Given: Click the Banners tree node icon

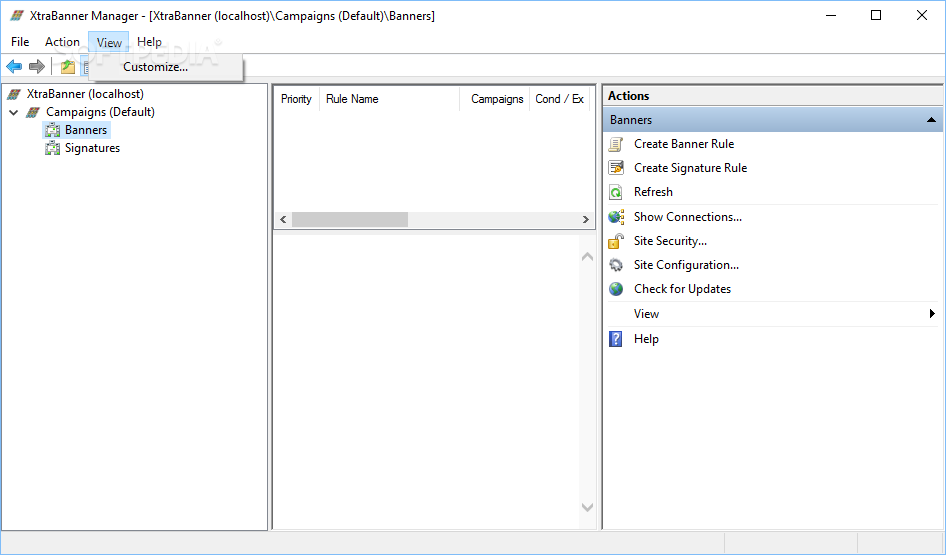Looking at the screenshot, I should [x=52, y=130].
